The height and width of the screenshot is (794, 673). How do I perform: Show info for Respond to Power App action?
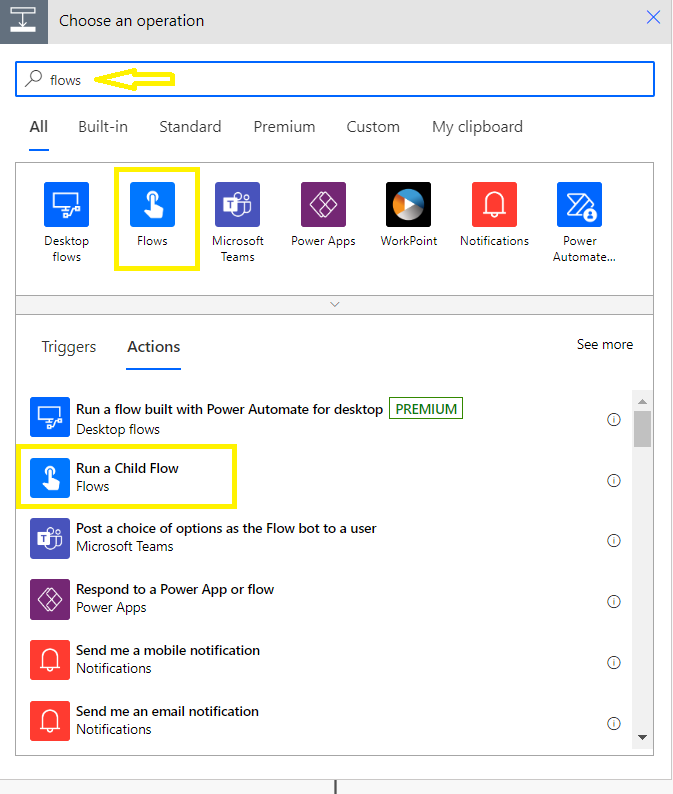[x=614, y=601]
